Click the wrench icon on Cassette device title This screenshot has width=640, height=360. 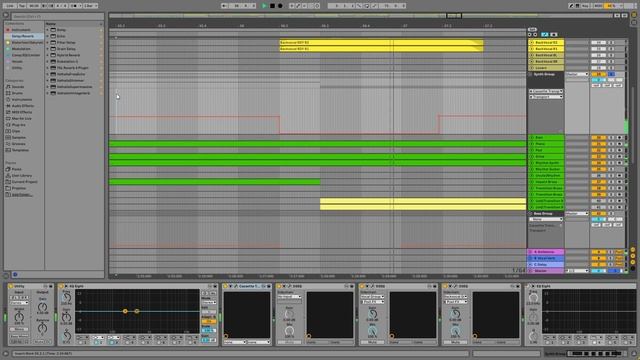click(x=236, y=286)
